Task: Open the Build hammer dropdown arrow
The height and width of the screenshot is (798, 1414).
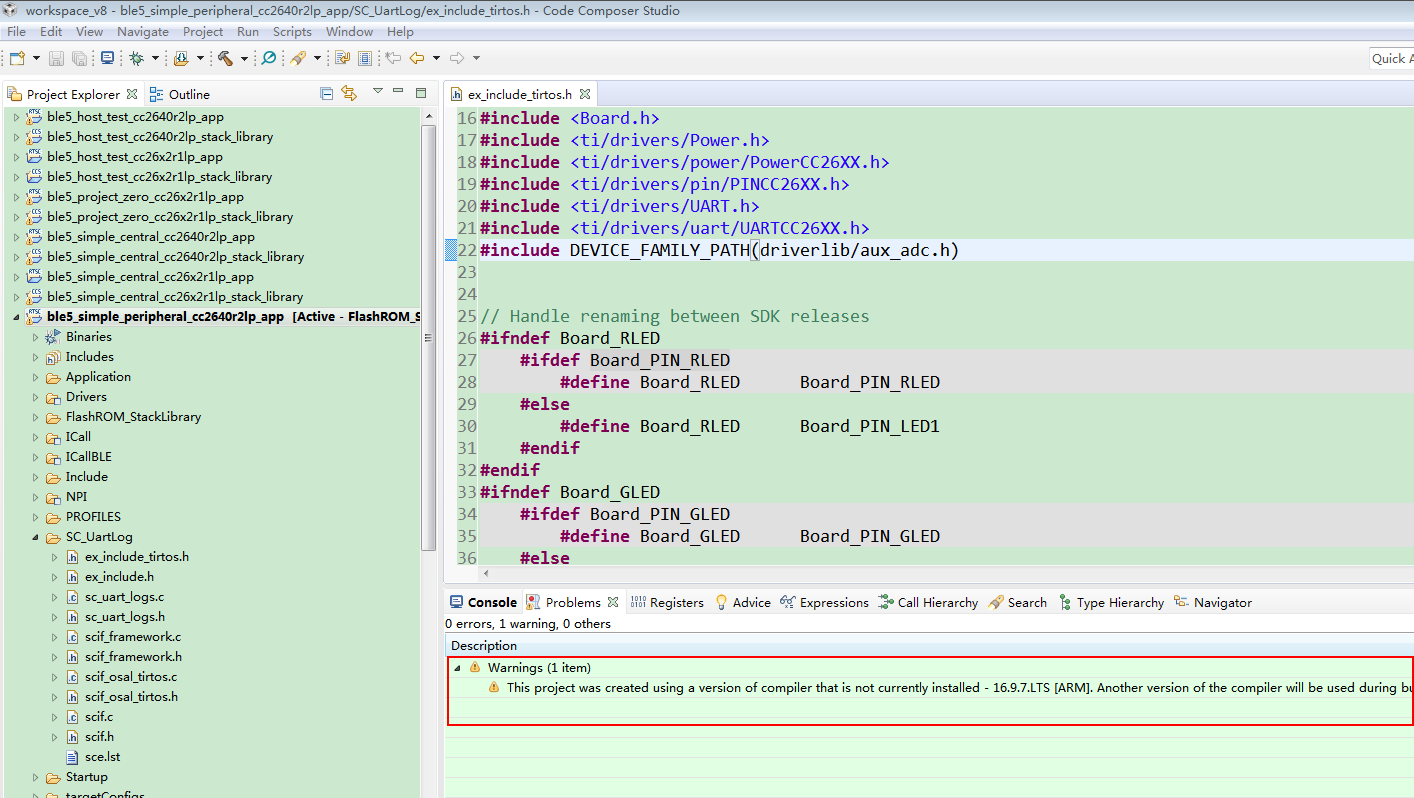Action: click(244, 58)
